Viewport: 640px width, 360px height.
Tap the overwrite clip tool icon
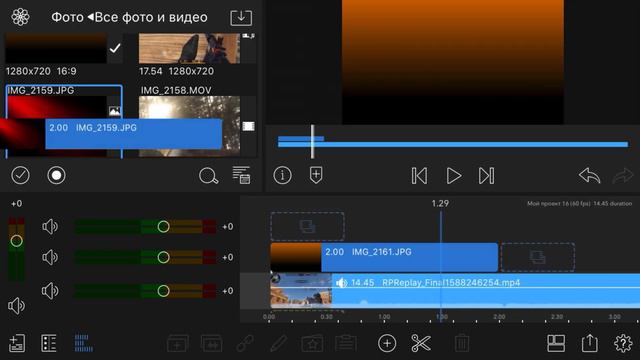(211, 343)
